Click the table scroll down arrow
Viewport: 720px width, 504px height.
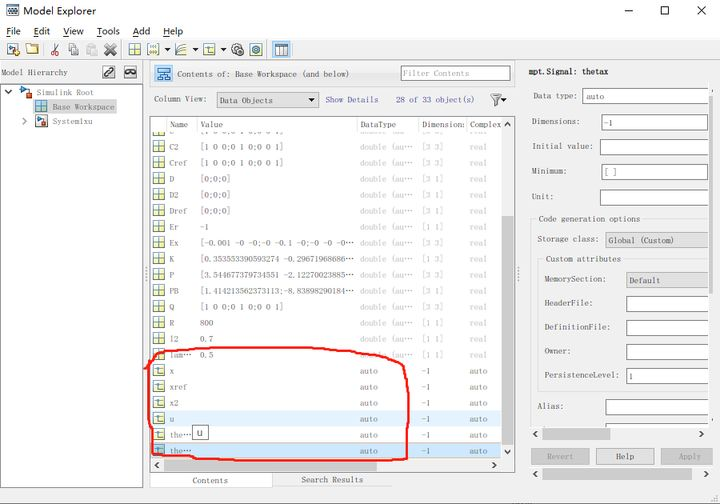tap(507, 452)
